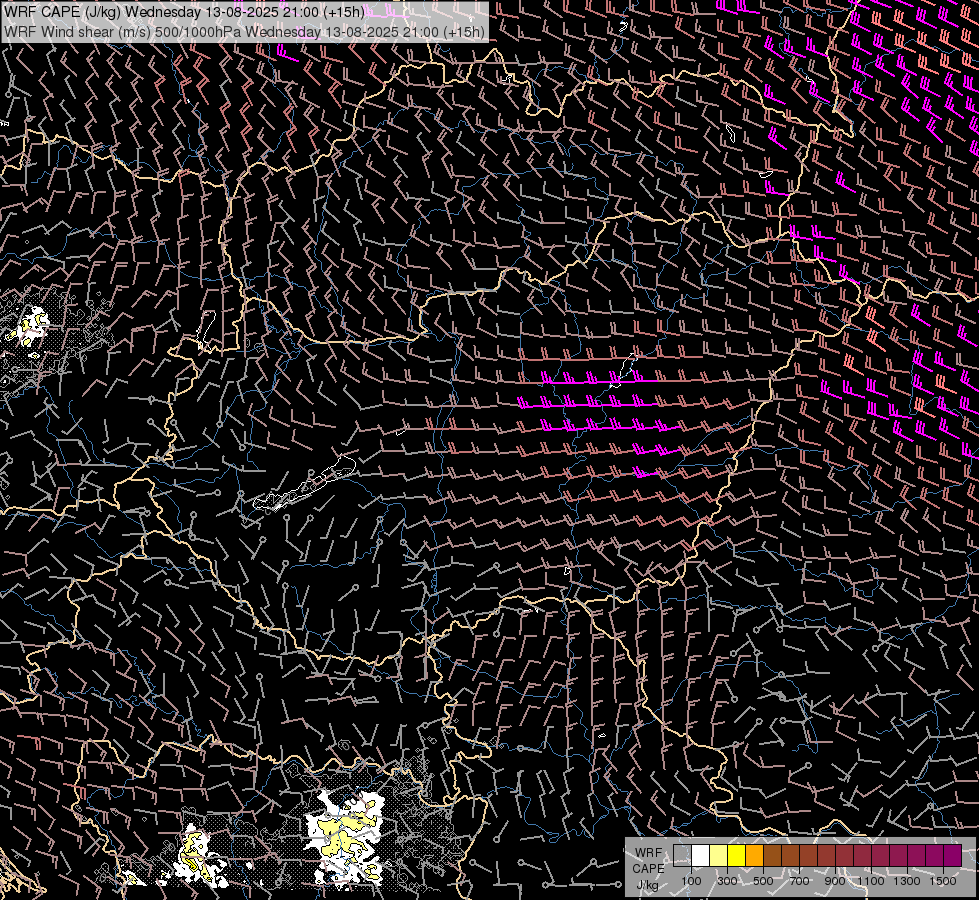Click the legend label '500'
This screenshot has height=900, width=979.
(x=763, y=881)
